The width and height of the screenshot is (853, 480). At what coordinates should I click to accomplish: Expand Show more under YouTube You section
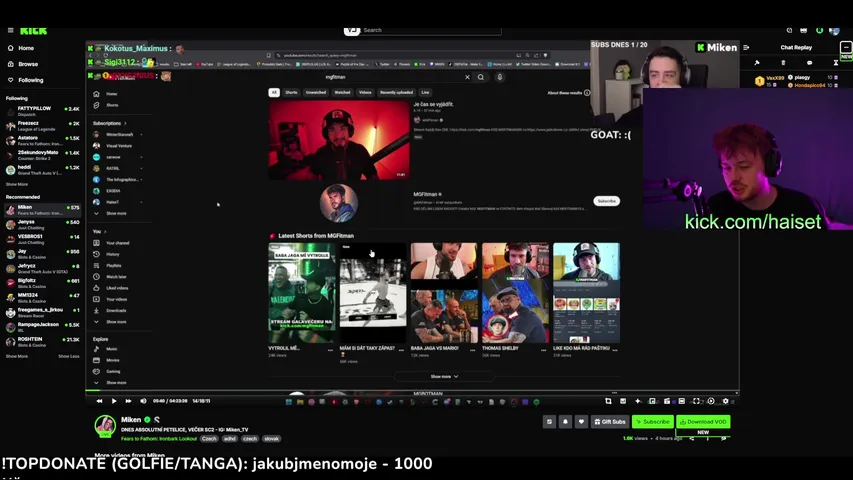[111, 322]
